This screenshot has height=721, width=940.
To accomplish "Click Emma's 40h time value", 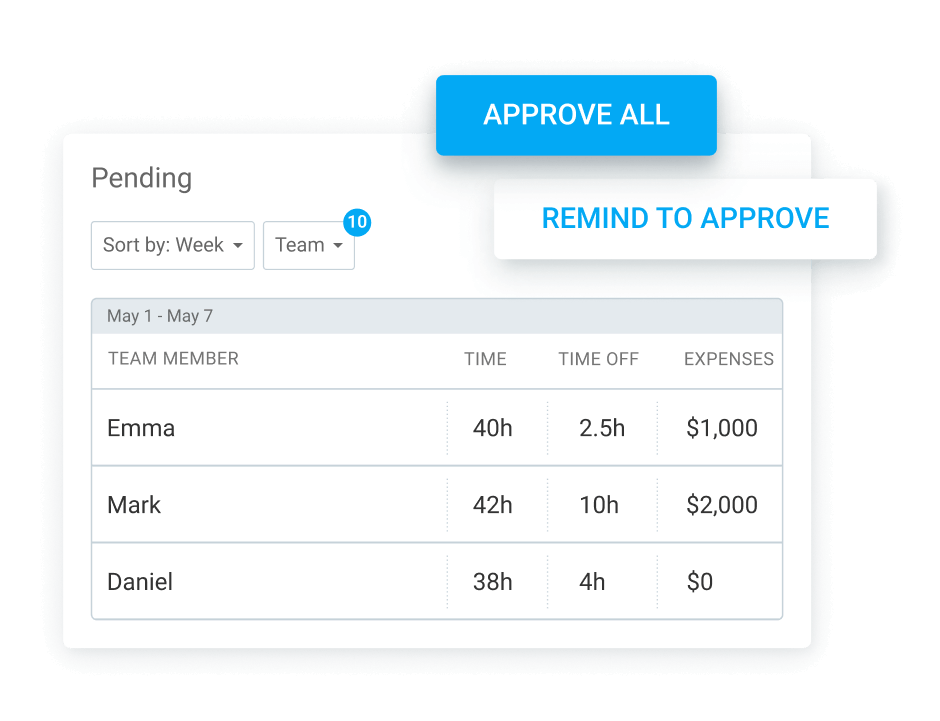I will point(492,428).
